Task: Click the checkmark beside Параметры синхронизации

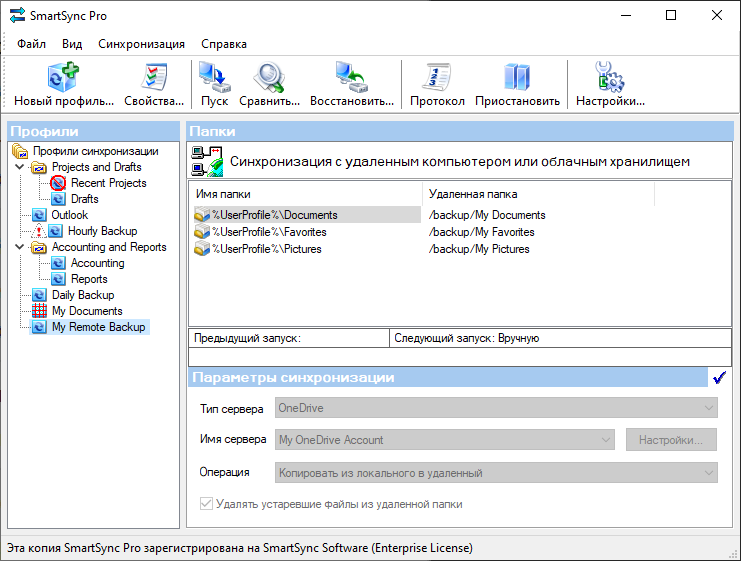Action: 718,378
